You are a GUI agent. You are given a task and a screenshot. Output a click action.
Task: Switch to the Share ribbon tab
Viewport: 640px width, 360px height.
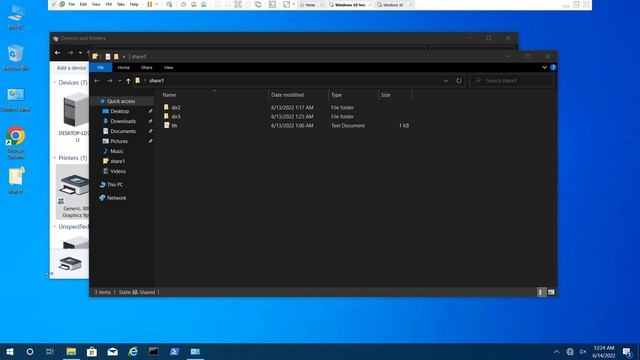[x=147, y=68]
